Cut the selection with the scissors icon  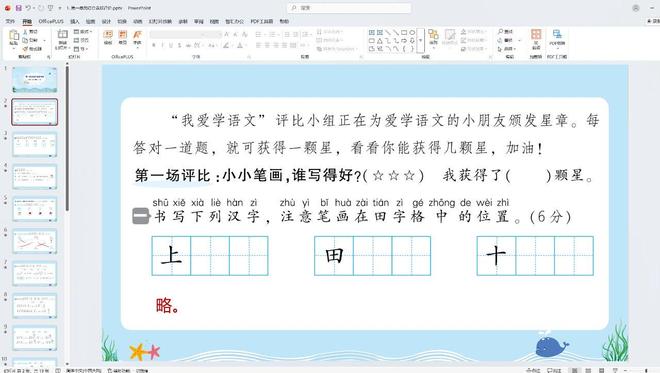point(30,32)
